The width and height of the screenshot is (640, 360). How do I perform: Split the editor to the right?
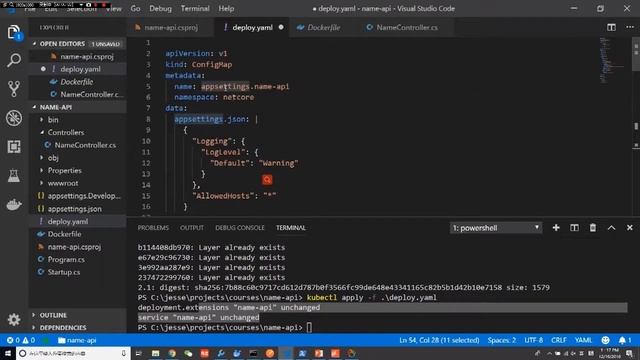coord(611,27)
